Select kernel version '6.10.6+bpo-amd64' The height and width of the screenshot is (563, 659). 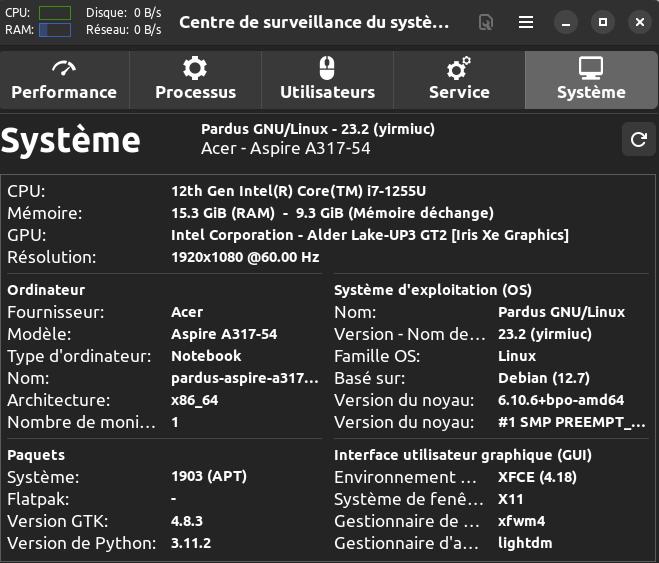[561, 400]
